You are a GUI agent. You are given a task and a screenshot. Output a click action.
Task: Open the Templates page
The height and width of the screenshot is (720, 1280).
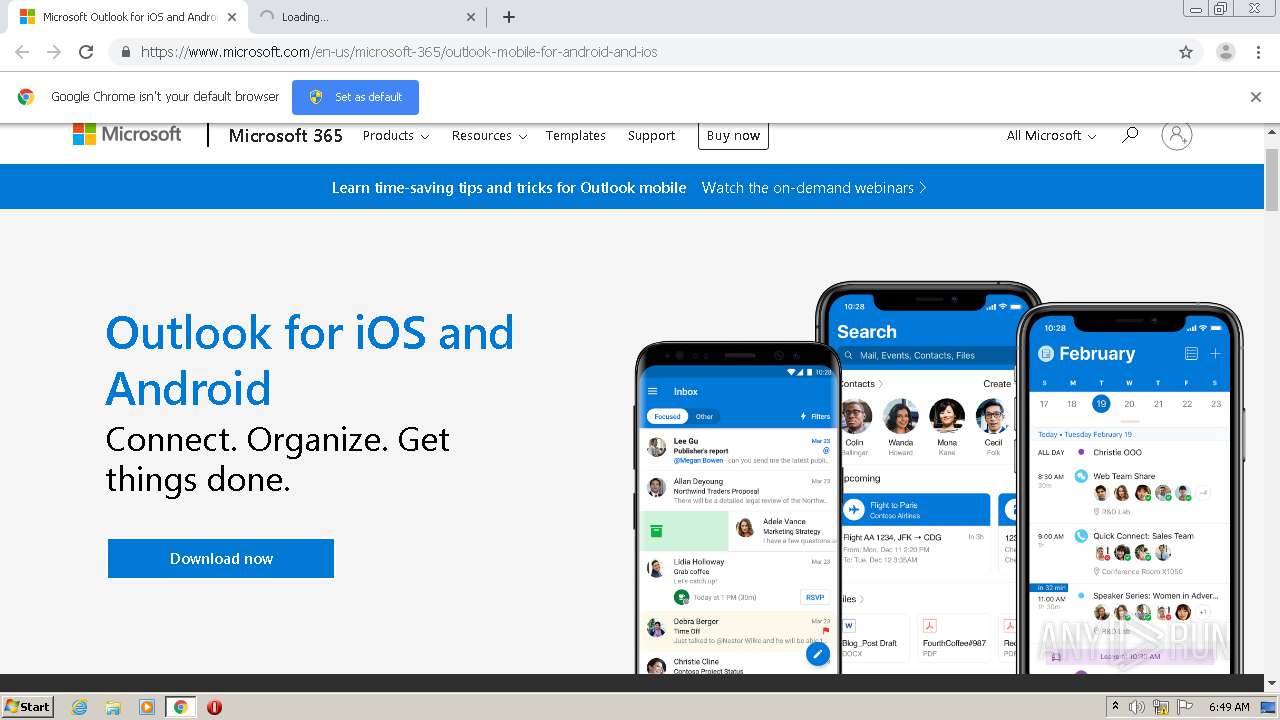[x=575, y=135]
